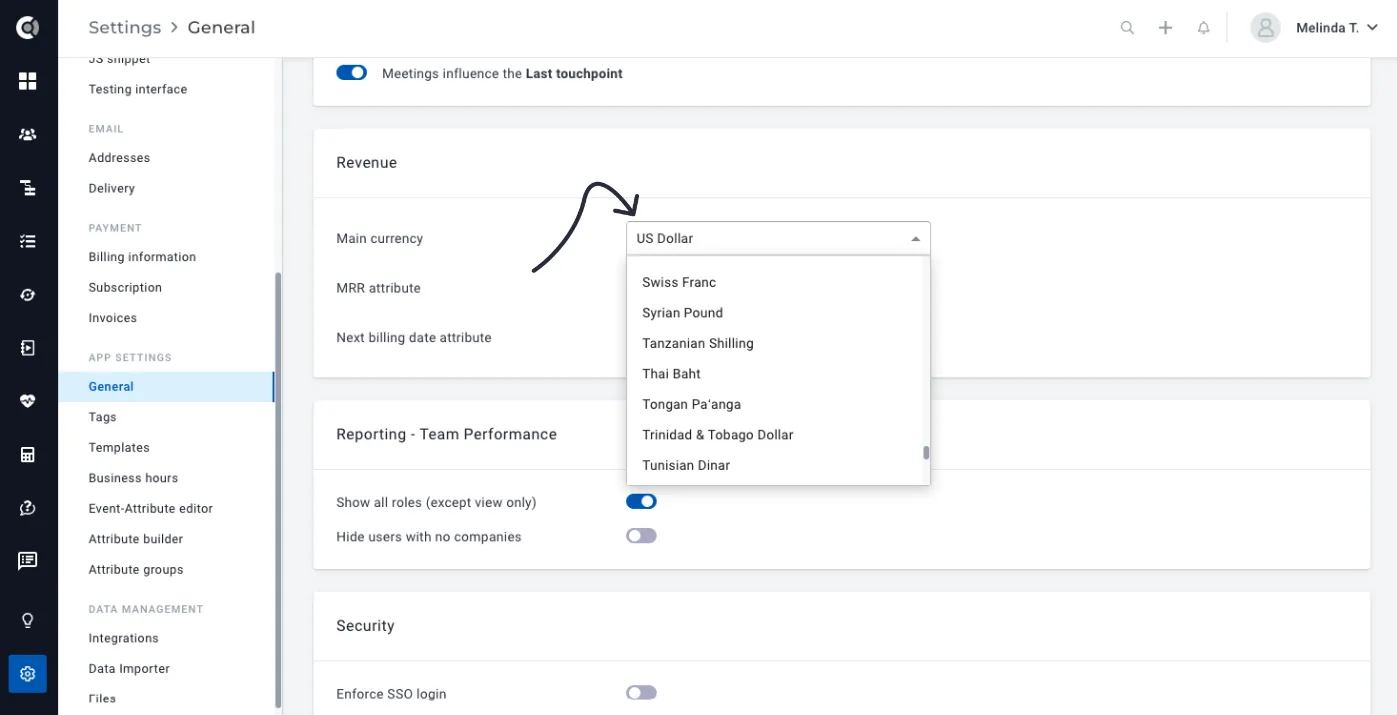
Task: Click the plus add icon in header
Action: click(x=1165, y=28)
